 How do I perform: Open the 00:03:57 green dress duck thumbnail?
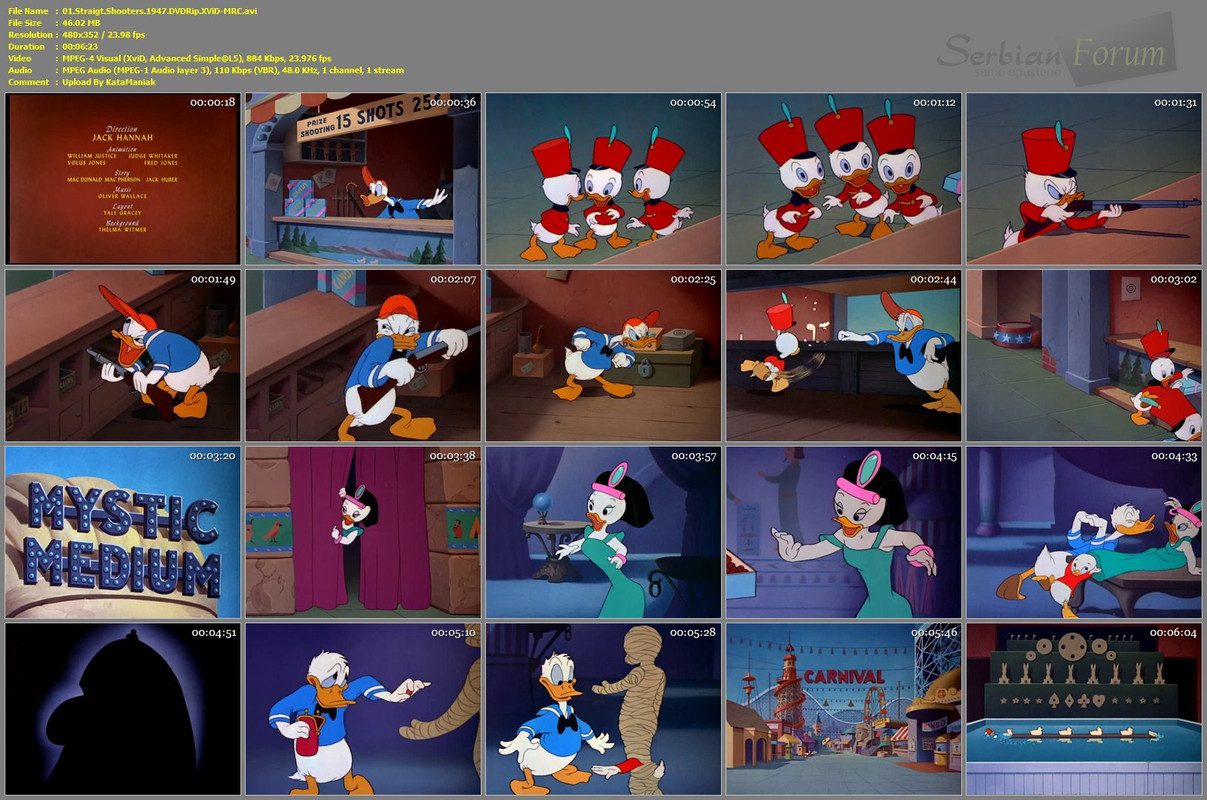(x=603, y=532)
